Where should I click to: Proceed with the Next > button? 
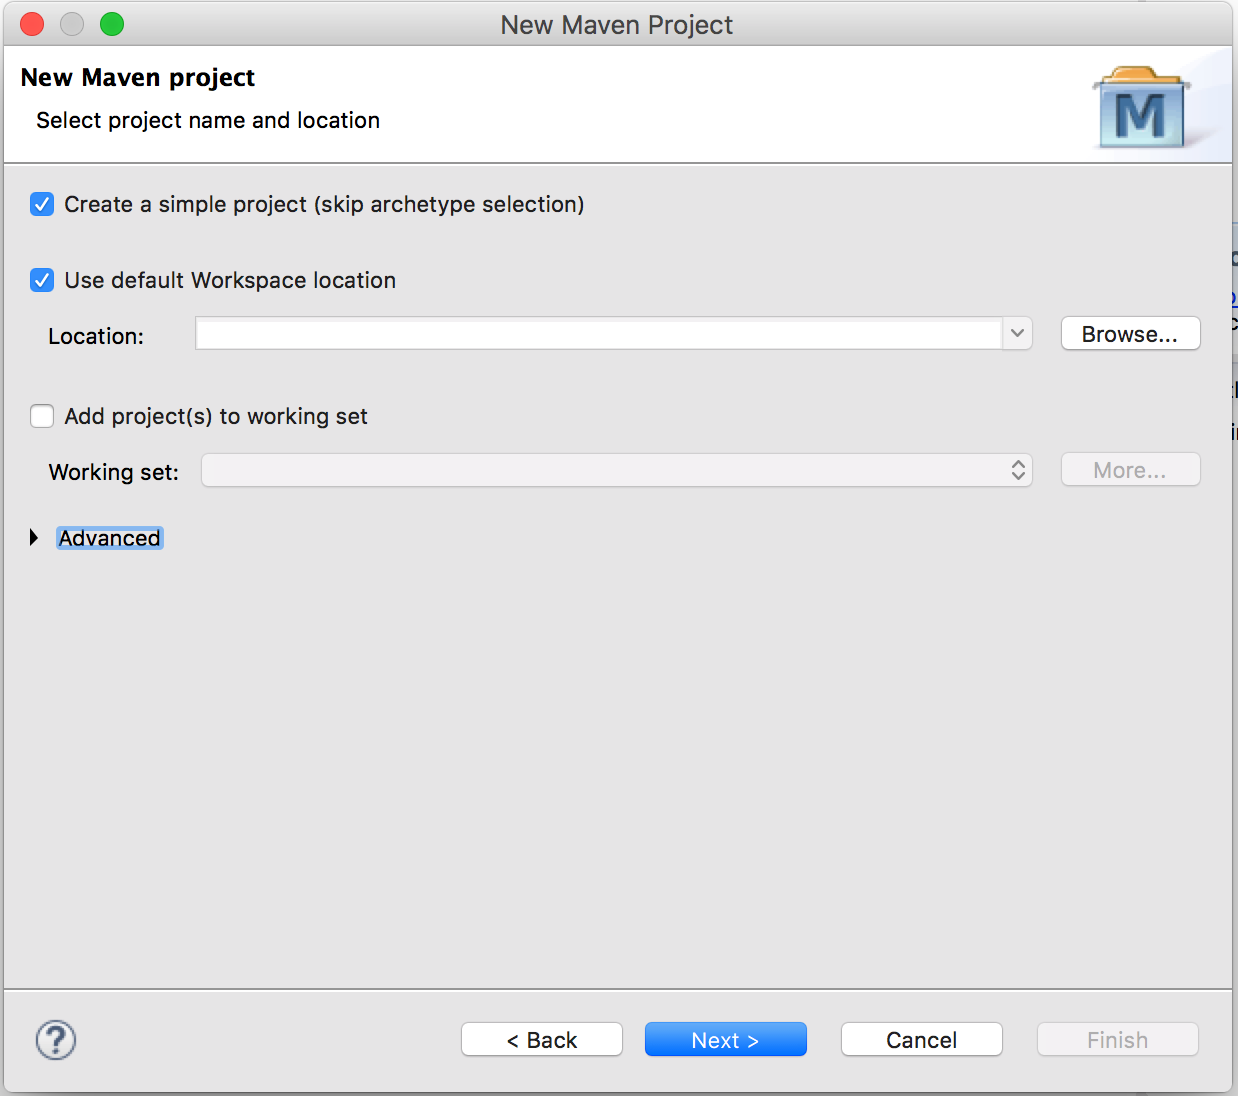point(726,1040)
